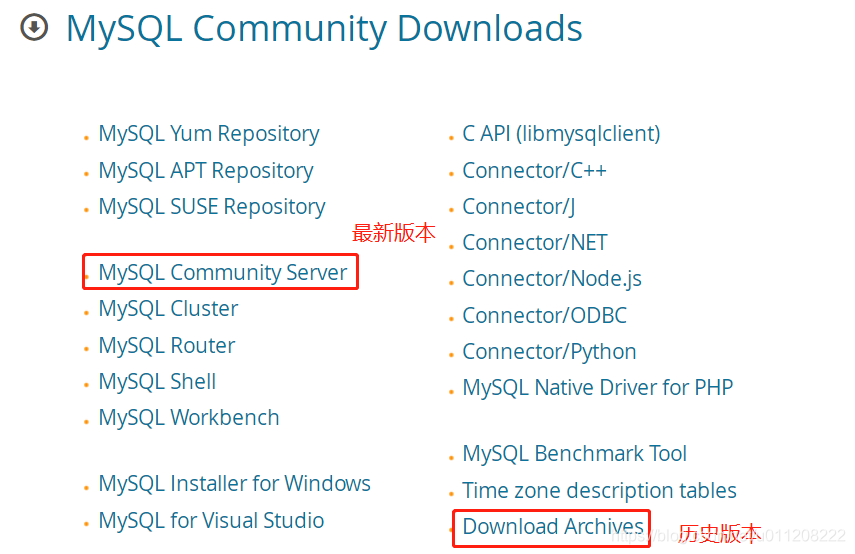Open the MySQL Router link

167,345
